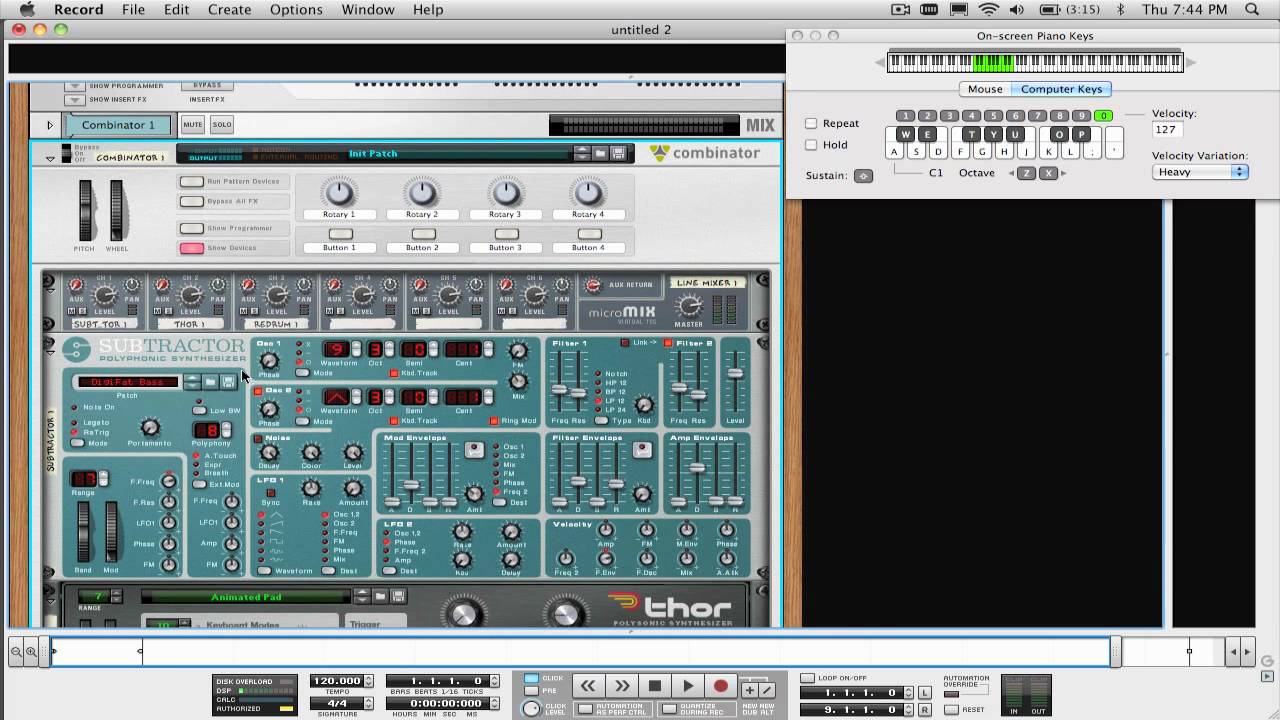Image resolution: width=1280 pixels, height=720 pixels.
Task: Click the Mod Envelope invert button
Action: point(474,450)
